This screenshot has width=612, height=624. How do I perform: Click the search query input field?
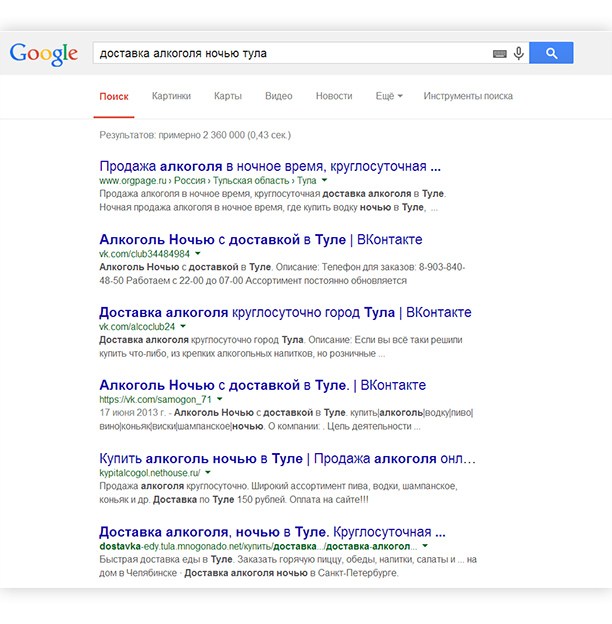[x=290, y=53]
